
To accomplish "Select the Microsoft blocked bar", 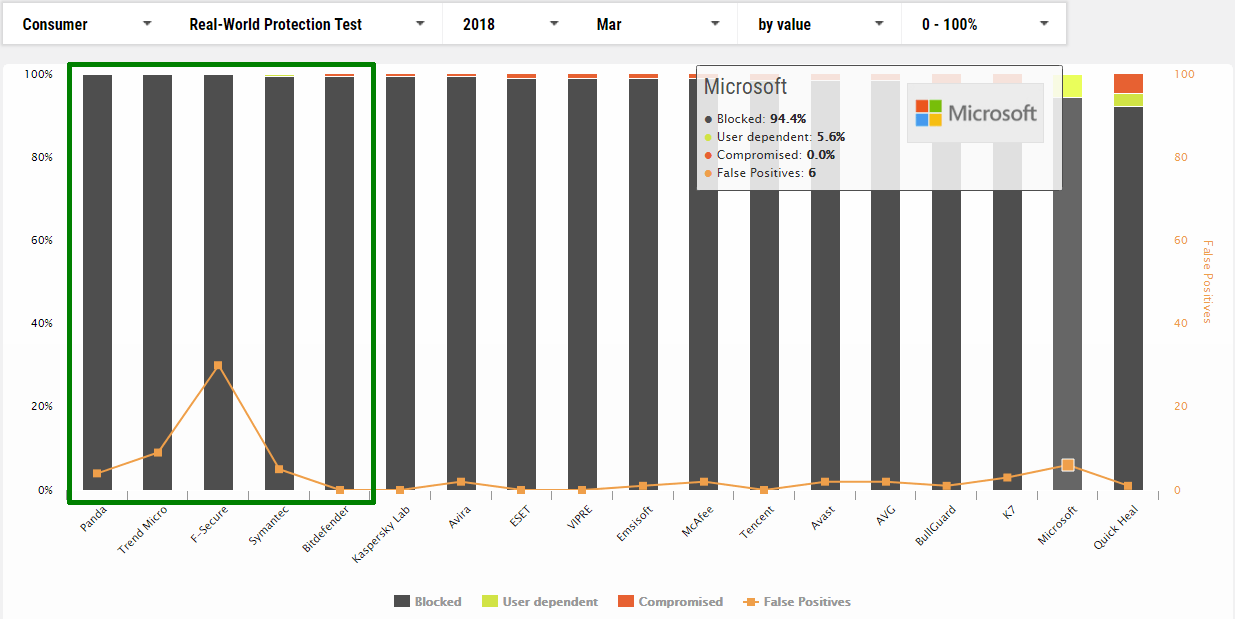I will pyautogui.click(x=1067, y=294).
